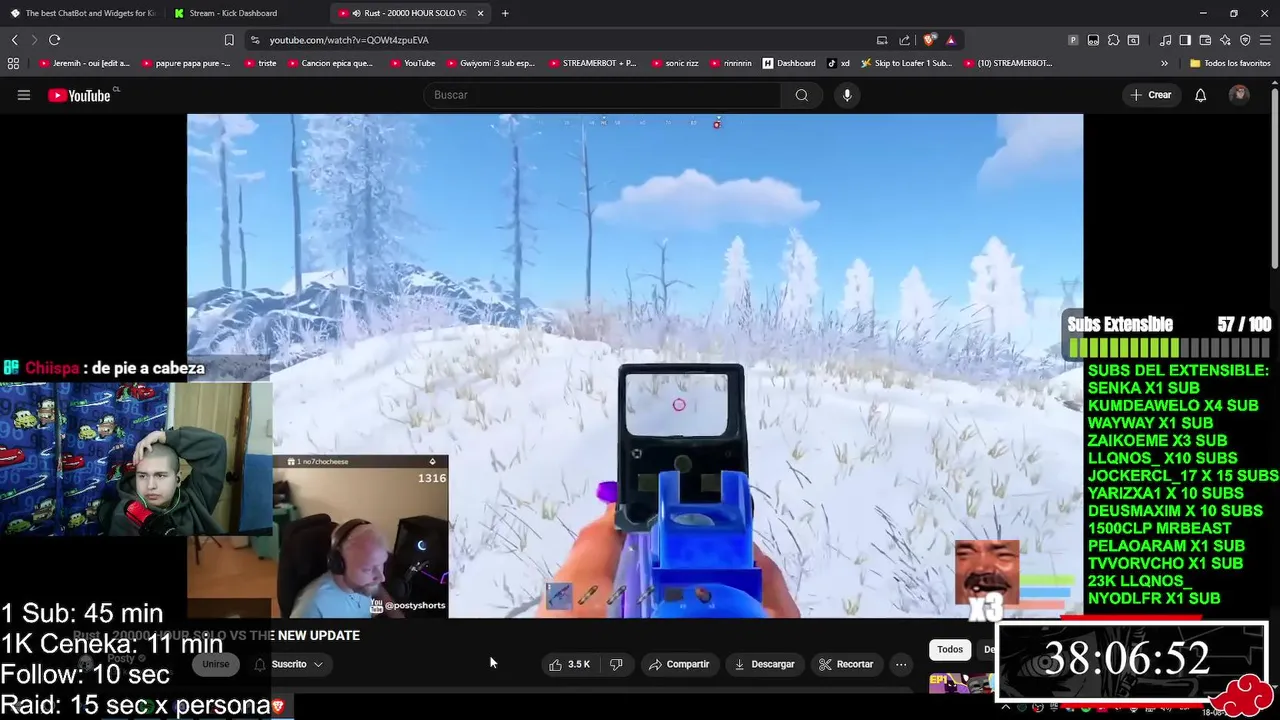The image size is (1280, 720).
Task: Open the Todos los favoritos folder
Action: coord(1230,63)
